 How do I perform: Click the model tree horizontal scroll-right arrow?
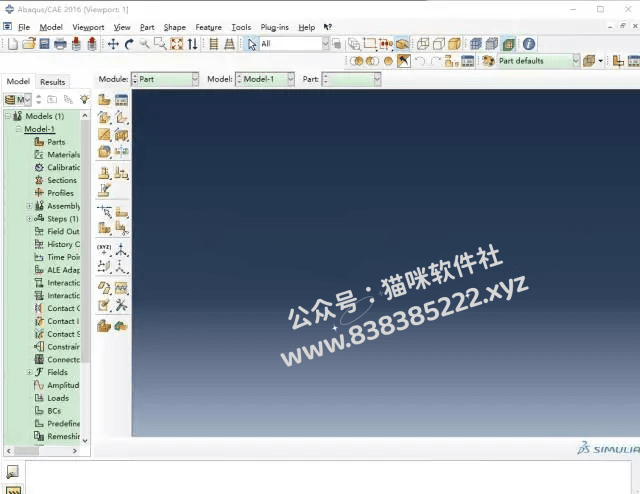(x=75, y=451)
